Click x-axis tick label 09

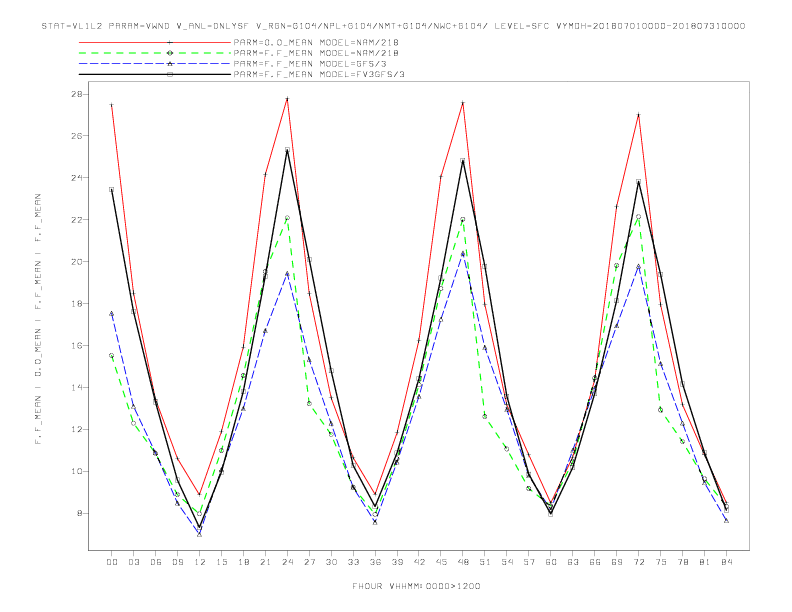(x=177, y=562)
